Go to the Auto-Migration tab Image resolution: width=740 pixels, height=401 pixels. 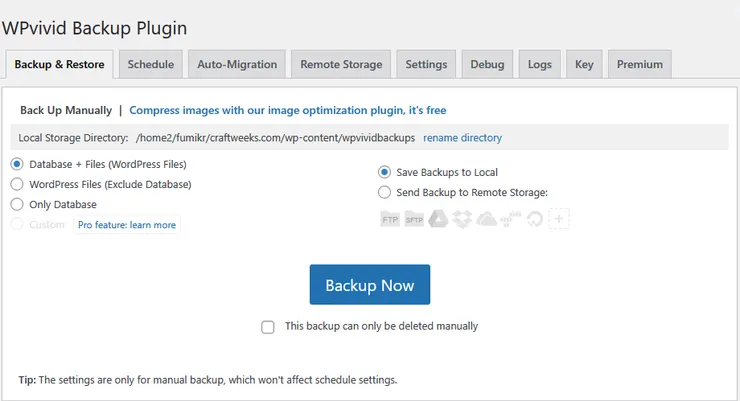point(237,65)
